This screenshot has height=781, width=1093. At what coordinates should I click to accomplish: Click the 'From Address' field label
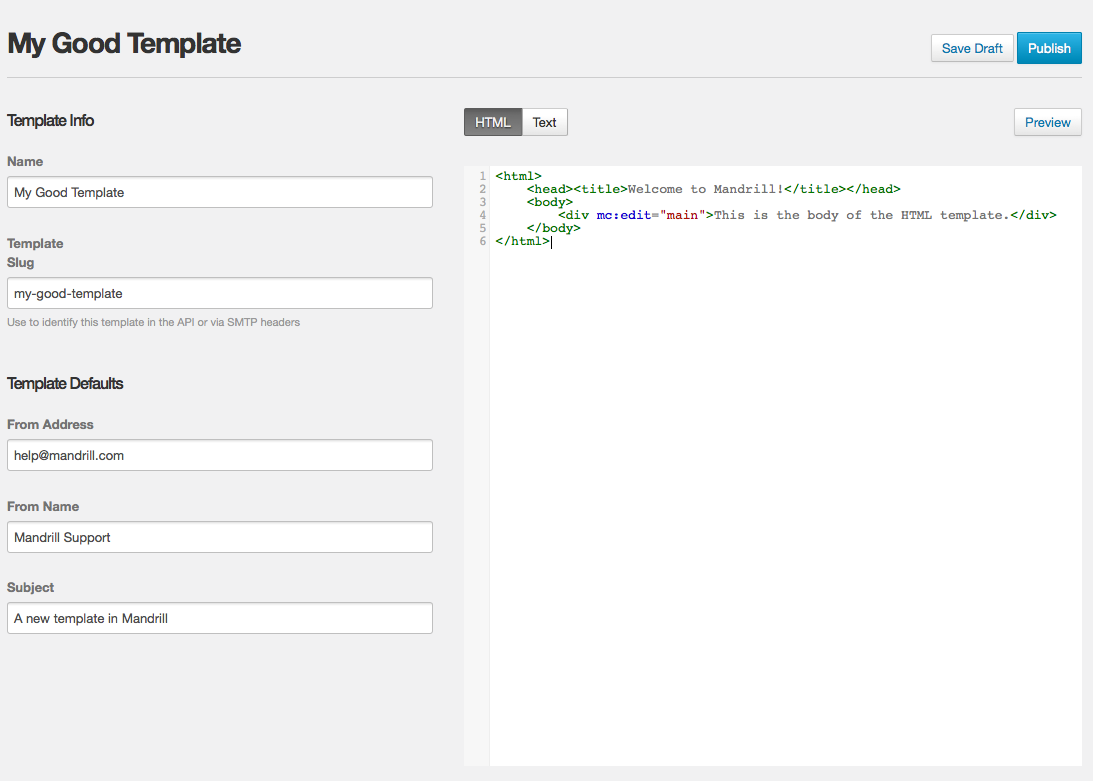[50, 424]
